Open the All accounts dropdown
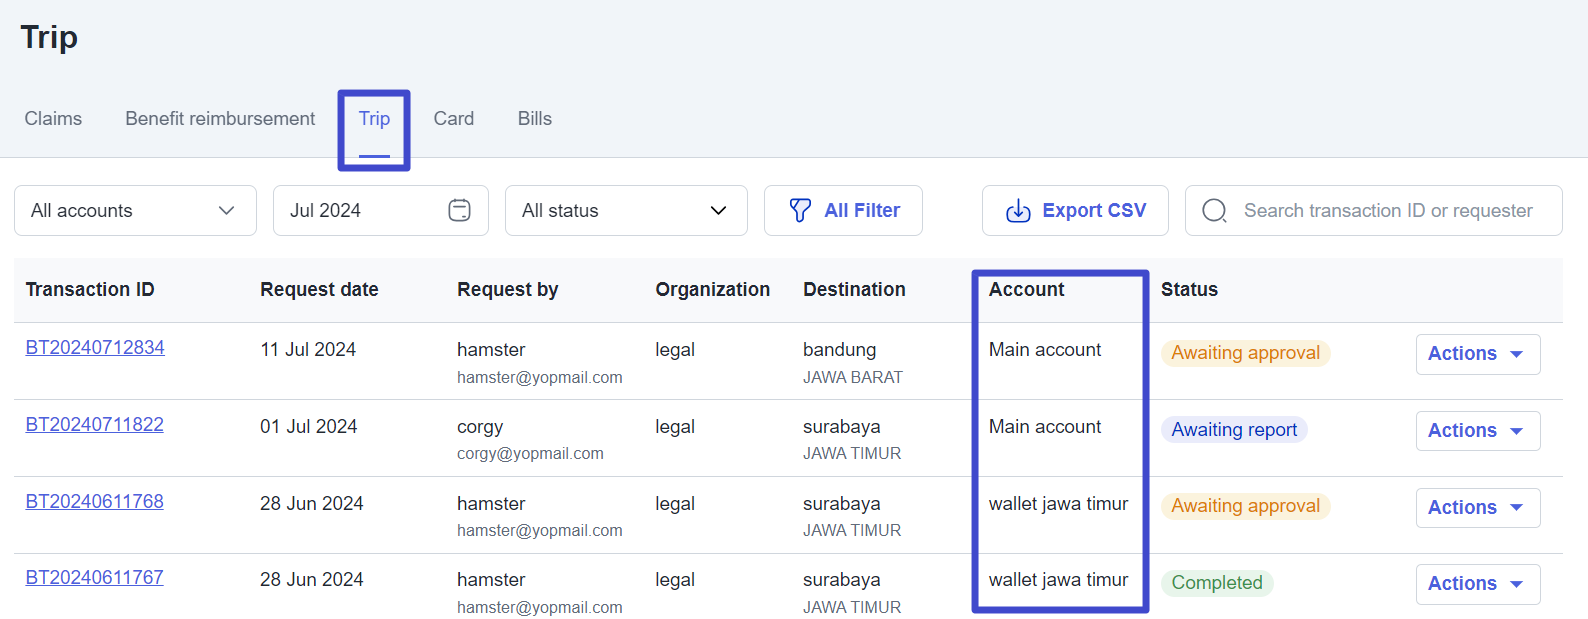 point(135,210)
